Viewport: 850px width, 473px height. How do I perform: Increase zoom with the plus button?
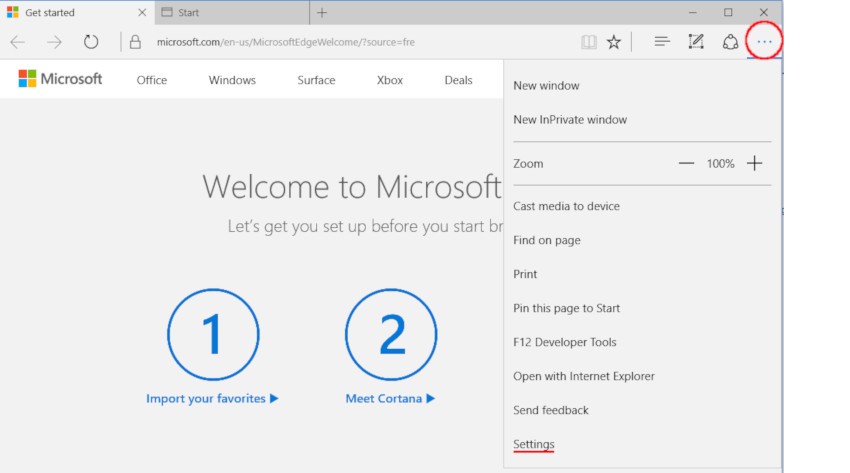coord(754,163)
